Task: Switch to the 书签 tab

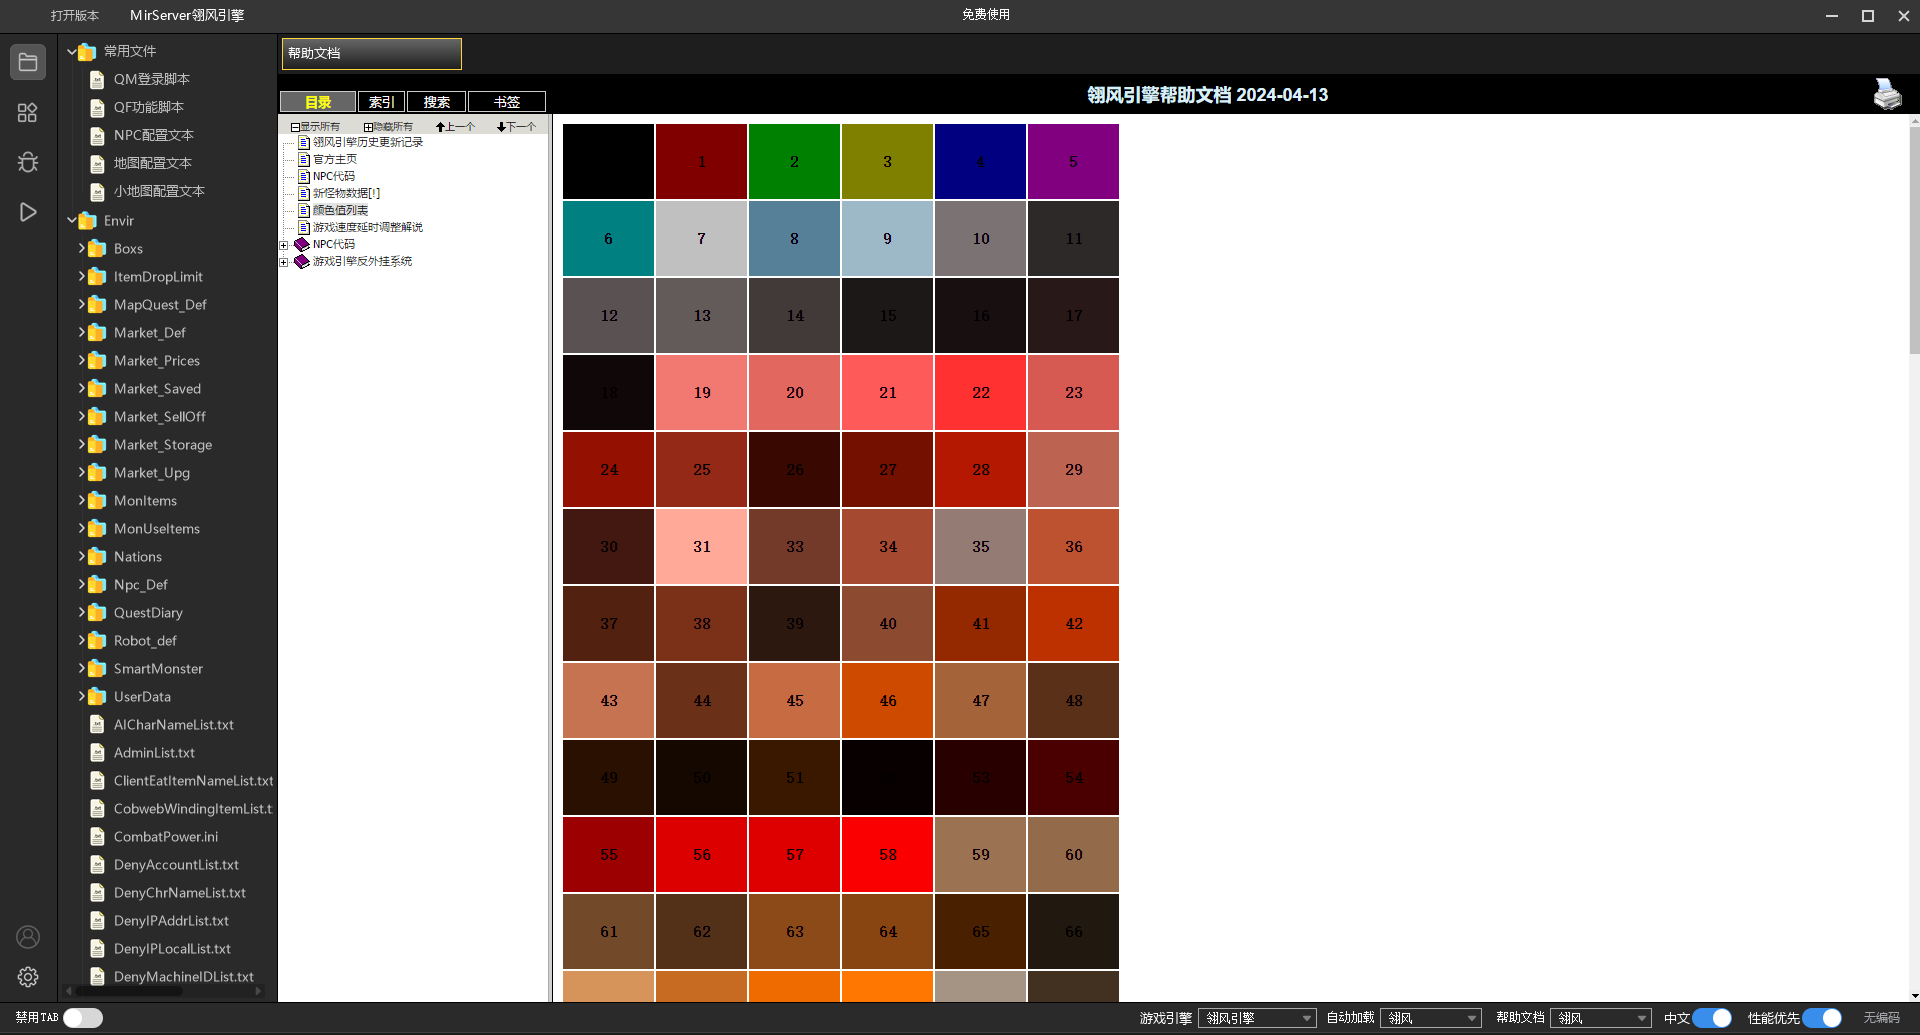Action: 507,102
